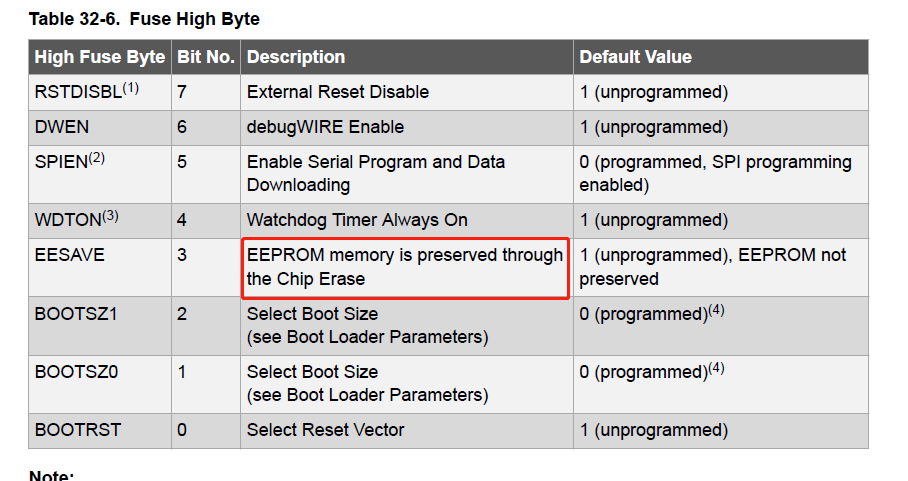908x481 pixels.
Task: Select the DWEN fuse name cell
Action: 61,127
